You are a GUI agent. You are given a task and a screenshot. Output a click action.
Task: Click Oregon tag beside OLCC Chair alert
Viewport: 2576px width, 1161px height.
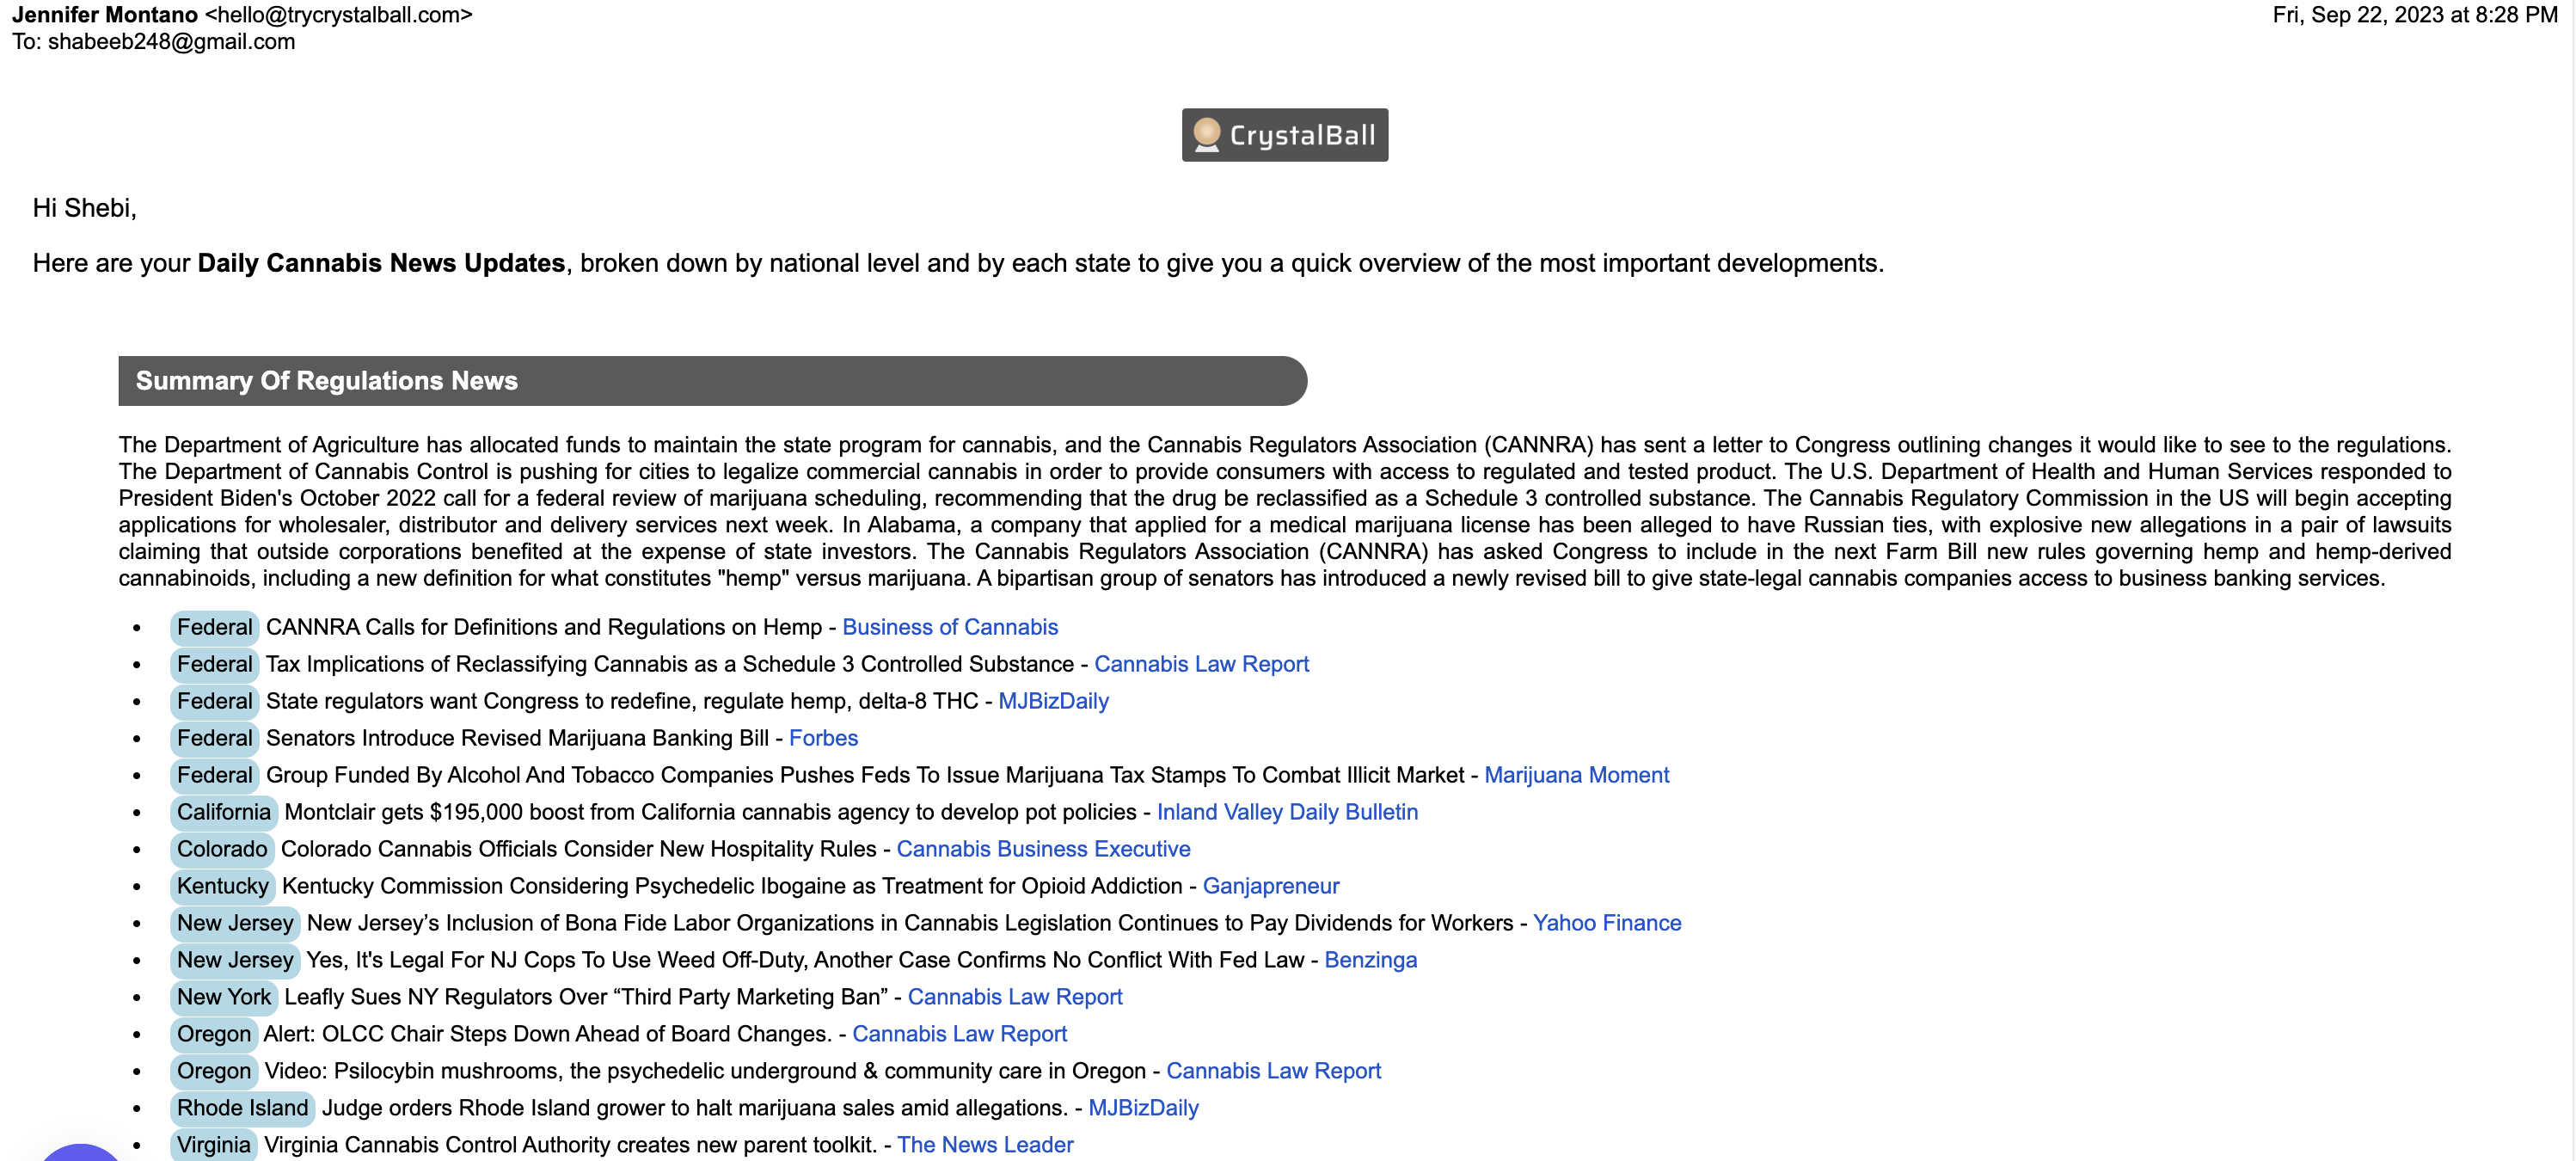click(x=214, y=1034)
